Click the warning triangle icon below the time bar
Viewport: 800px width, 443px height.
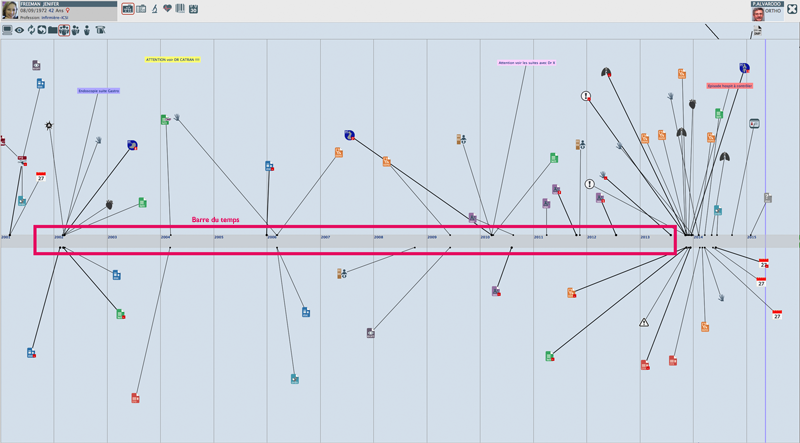click(644, 322)
